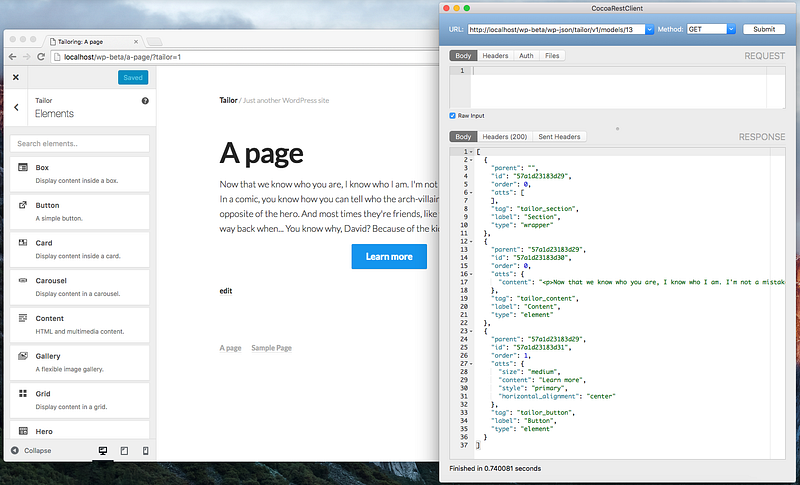Click the Saved button in Tailor
800x485 pixels.
click(x=133, y=78)
